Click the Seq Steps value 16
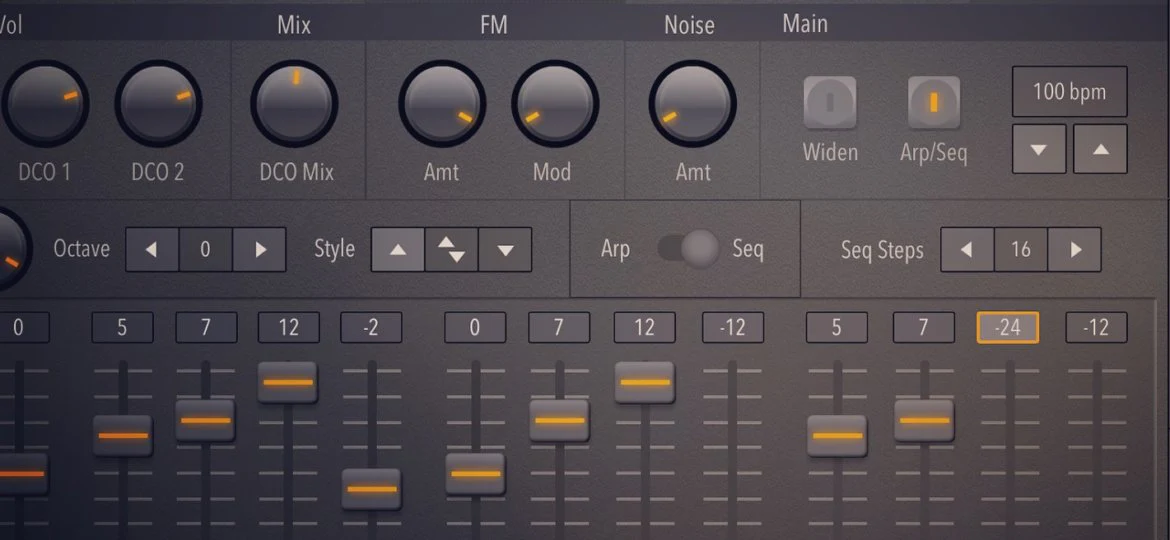This screenshot has height=540, width=1170. click(1021, 249)
